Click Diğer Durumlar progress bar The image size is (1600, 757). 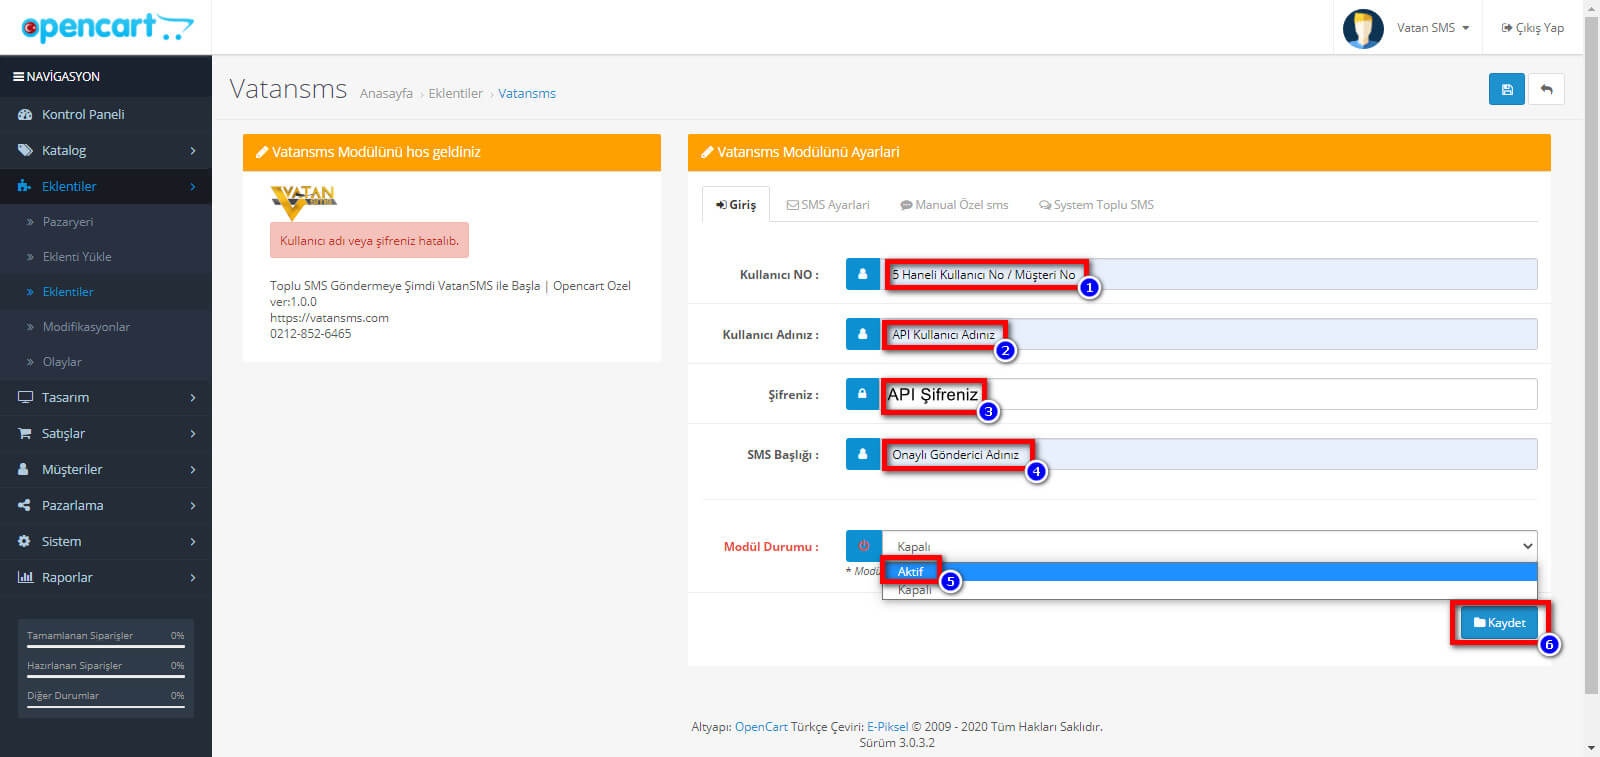tap(105, 707)
